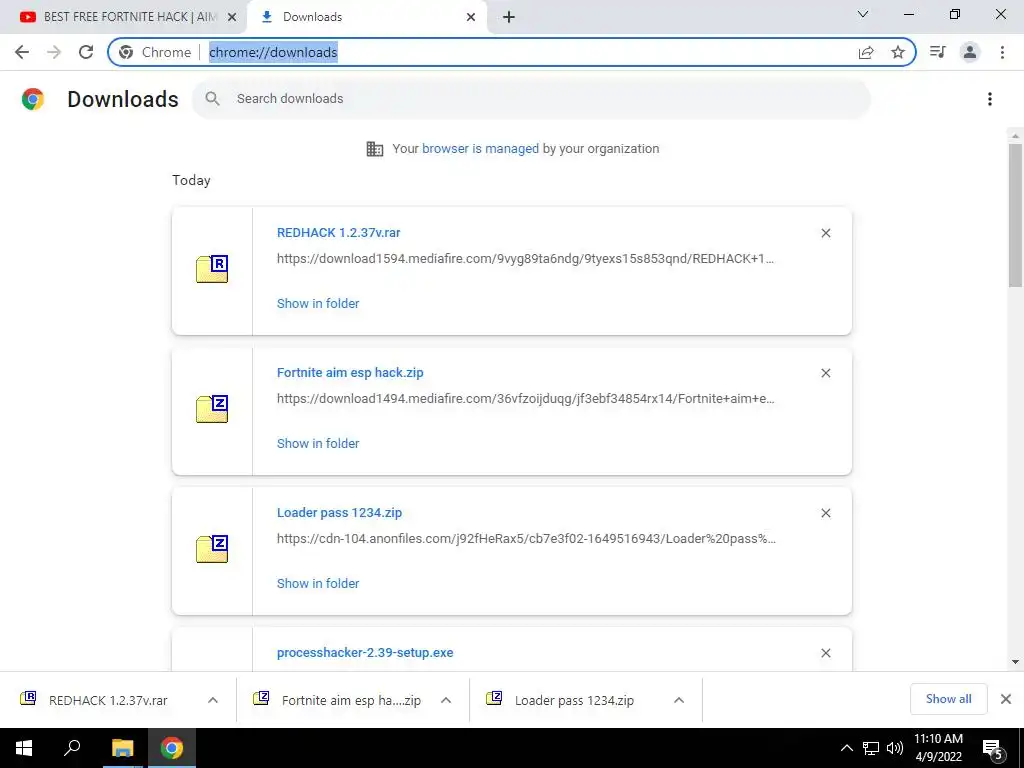Viewport: 1024px width, 768px height.
Task: Open Chrome's three-dot main menu
Action: pos(1002,52)
